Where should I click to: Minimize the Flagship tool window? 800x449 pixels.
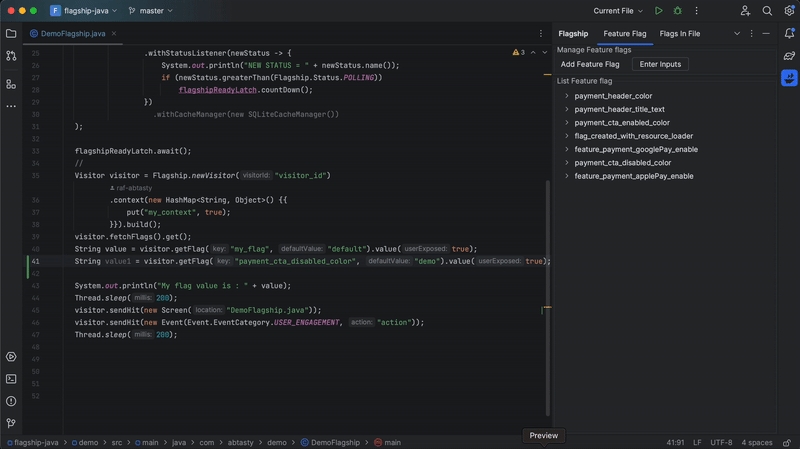pos(768,33)
